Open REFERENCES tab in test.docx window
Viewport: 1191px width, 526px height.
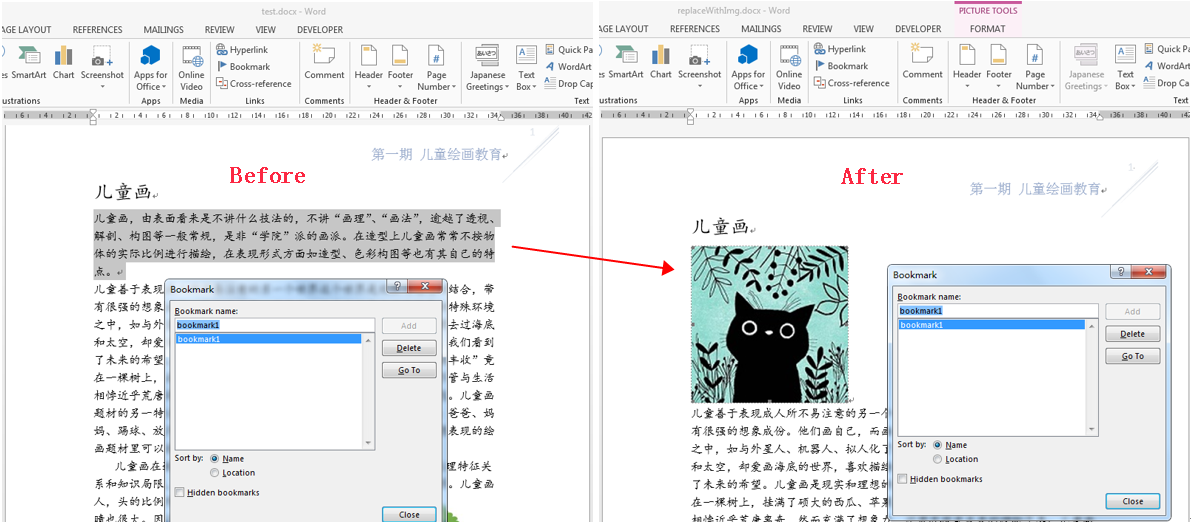97,30
